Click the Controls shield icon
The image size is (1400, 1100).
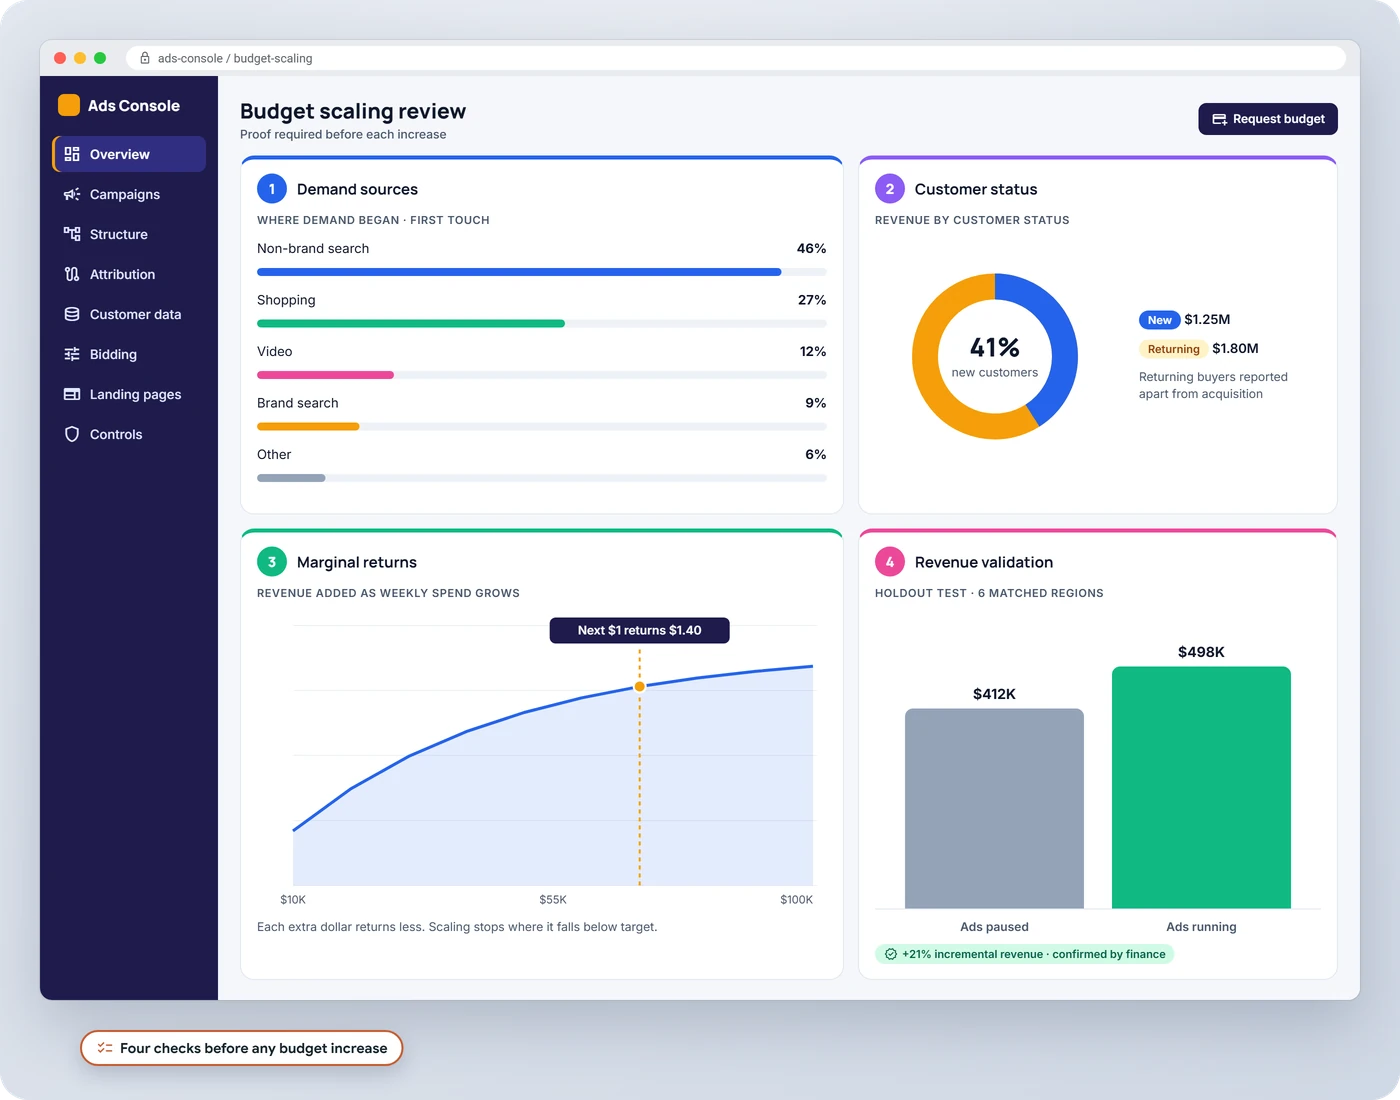72,434
